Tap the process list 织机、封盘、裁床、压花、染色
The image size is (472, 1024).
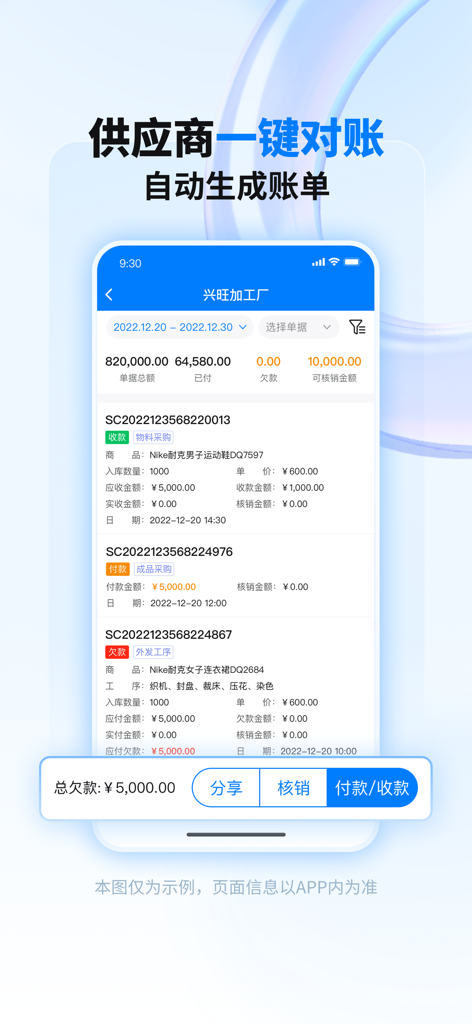(212, 686)
